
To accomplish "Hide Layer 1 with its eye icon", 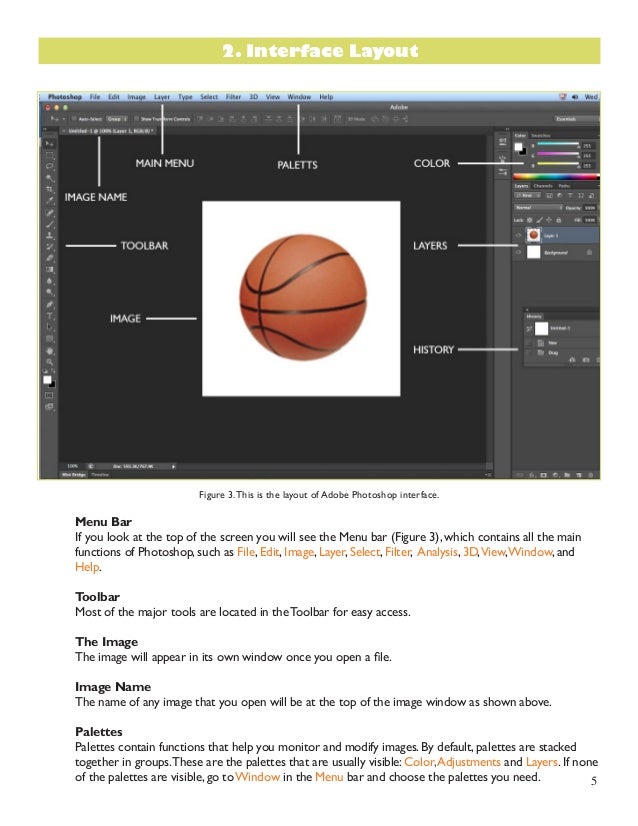I will click(x=518, y=235).
